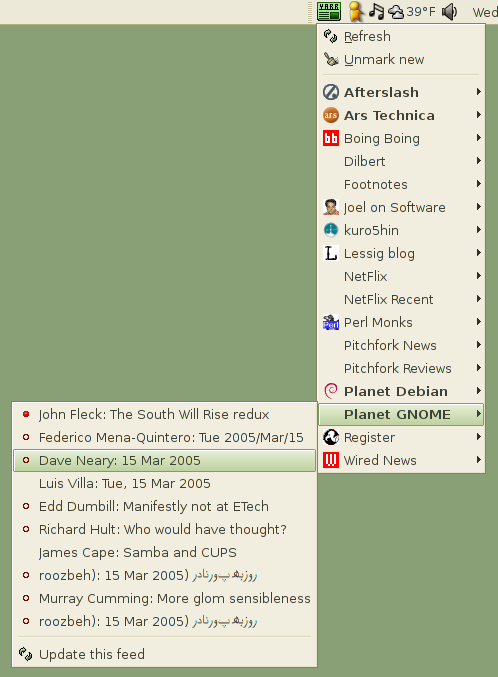
Task: Choose Refresh from the feed menu
Action: [x=401, y=36]
